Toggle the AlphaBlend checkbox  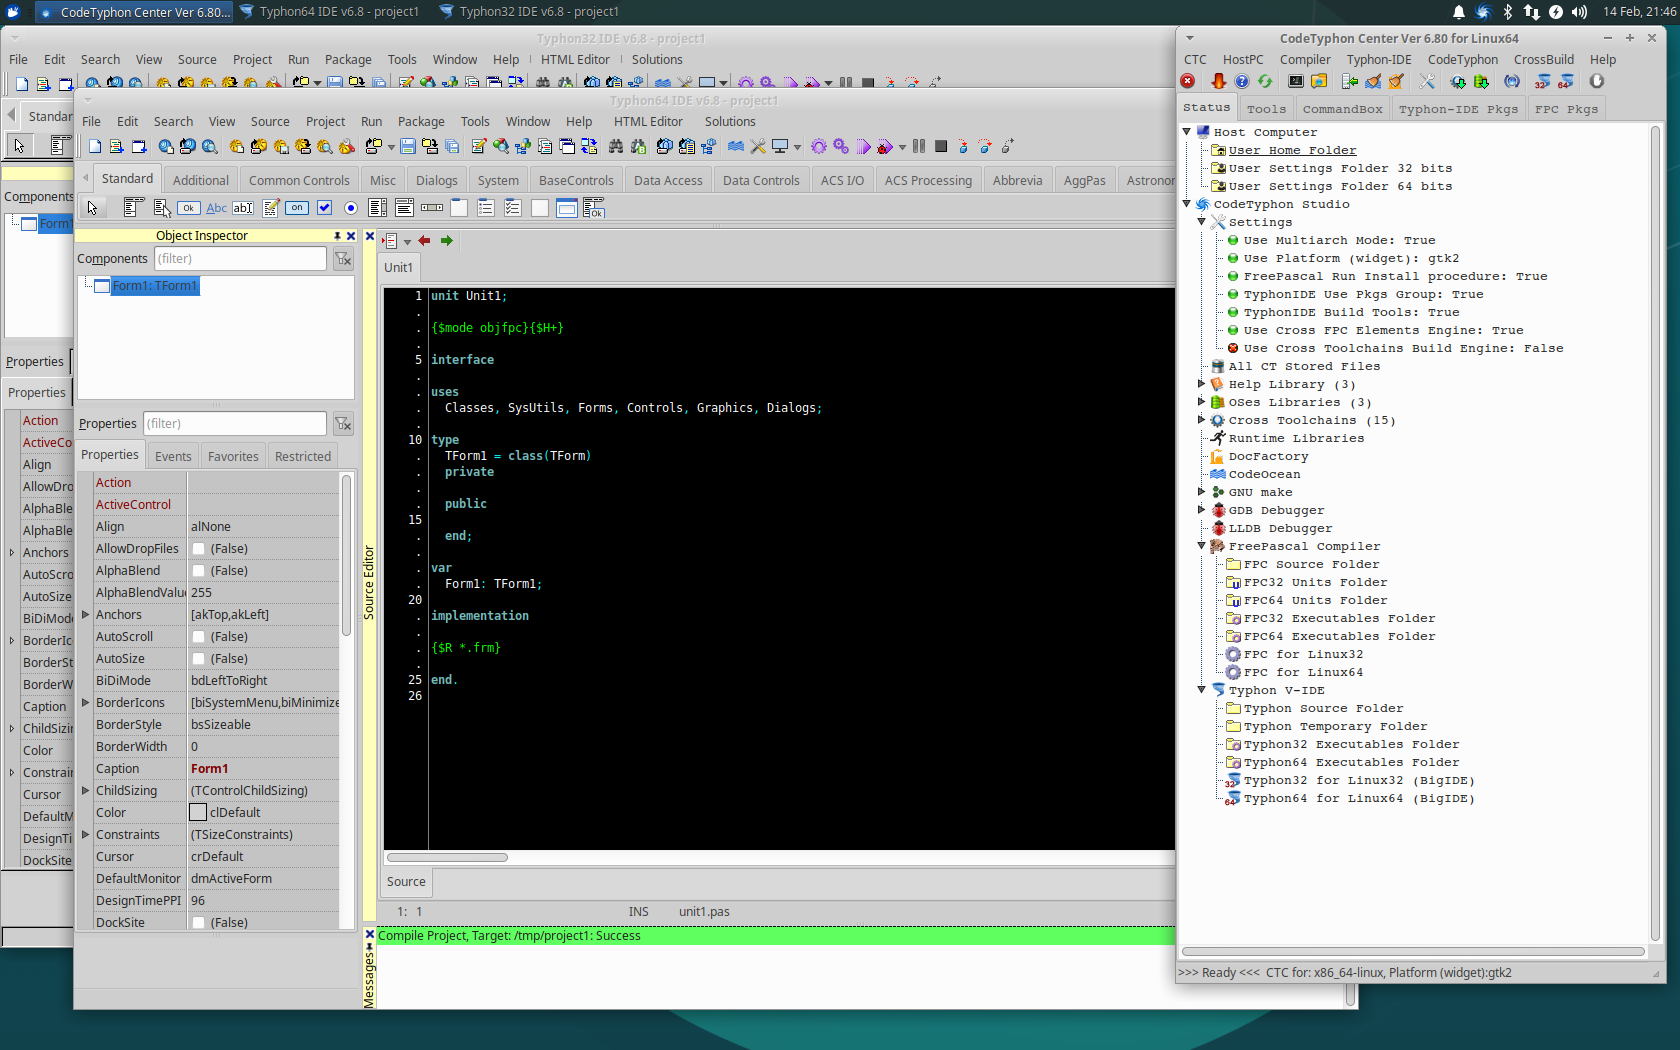pyautogui.click(x=199, y=571)
